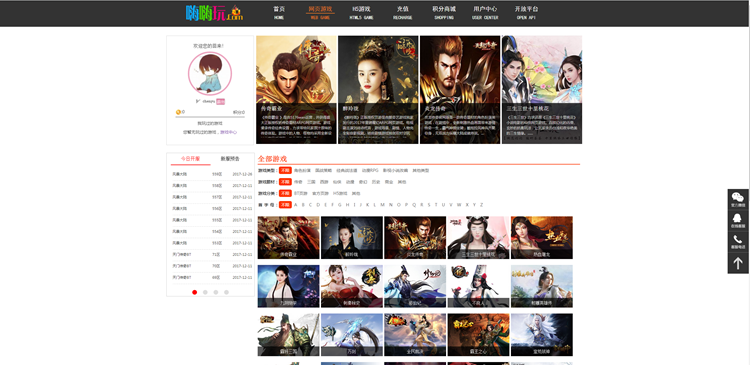Select 不限 in the 游戏类型 row
The height and width of the screenshot is (365, 750).
285,170
